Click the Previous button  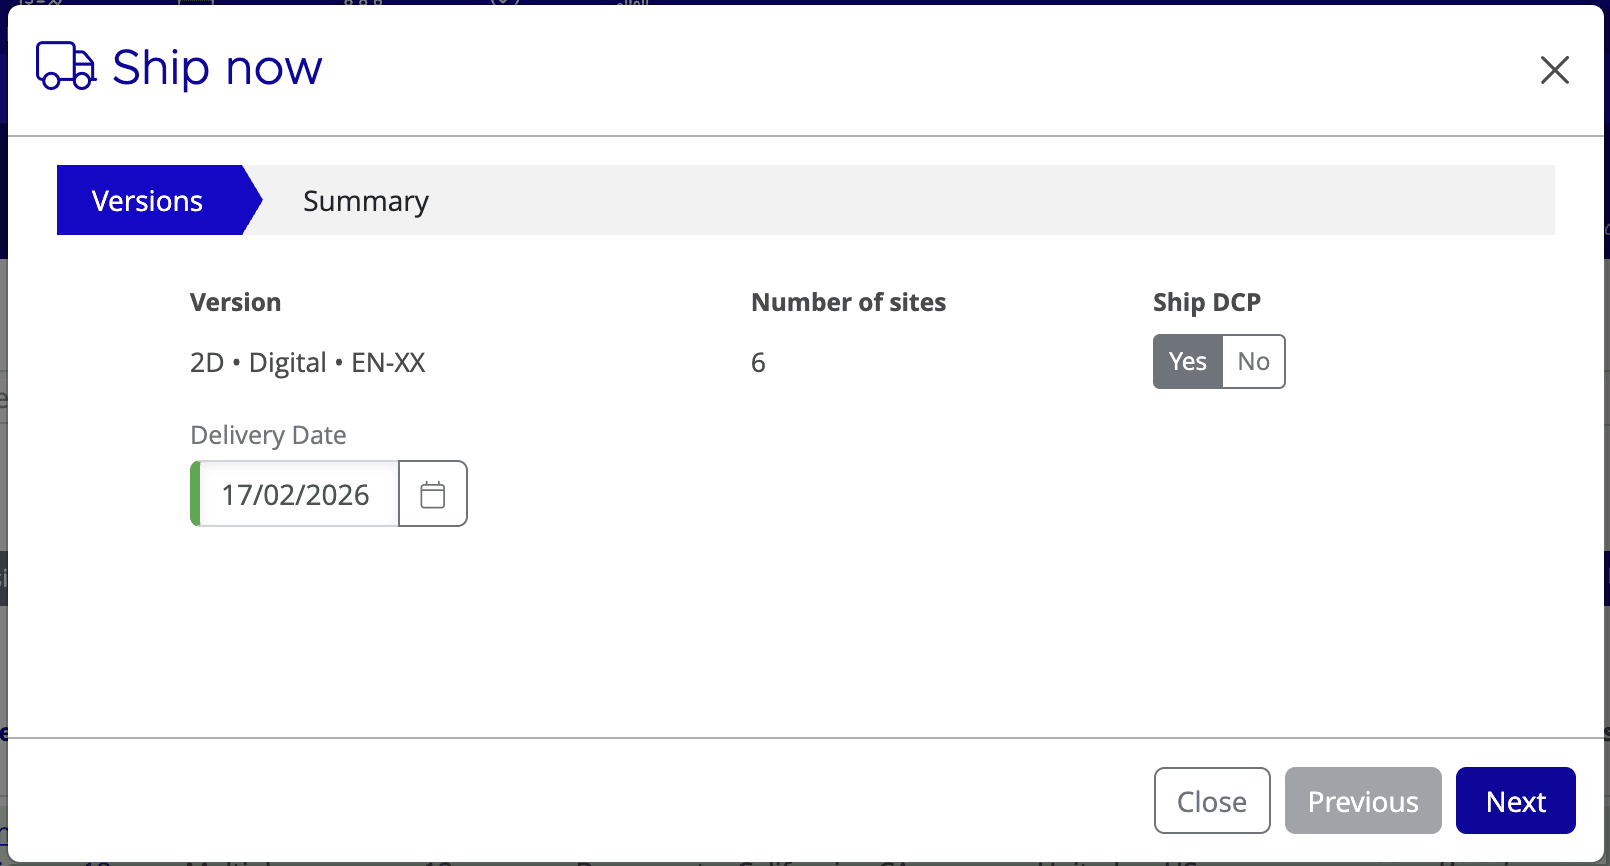click(1362, 800)
